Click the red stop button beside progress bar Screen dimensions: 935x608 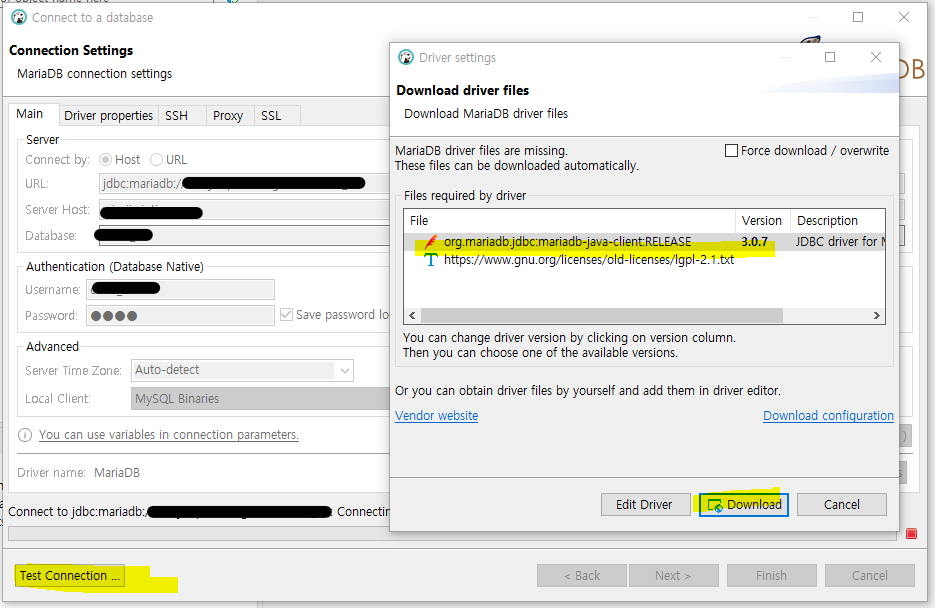(911, 533)
